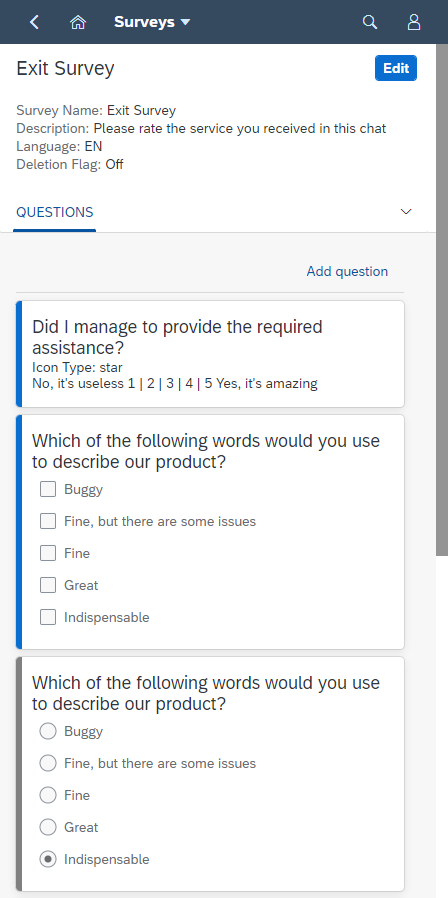Switch to the QUESTIONS tab

54,212
